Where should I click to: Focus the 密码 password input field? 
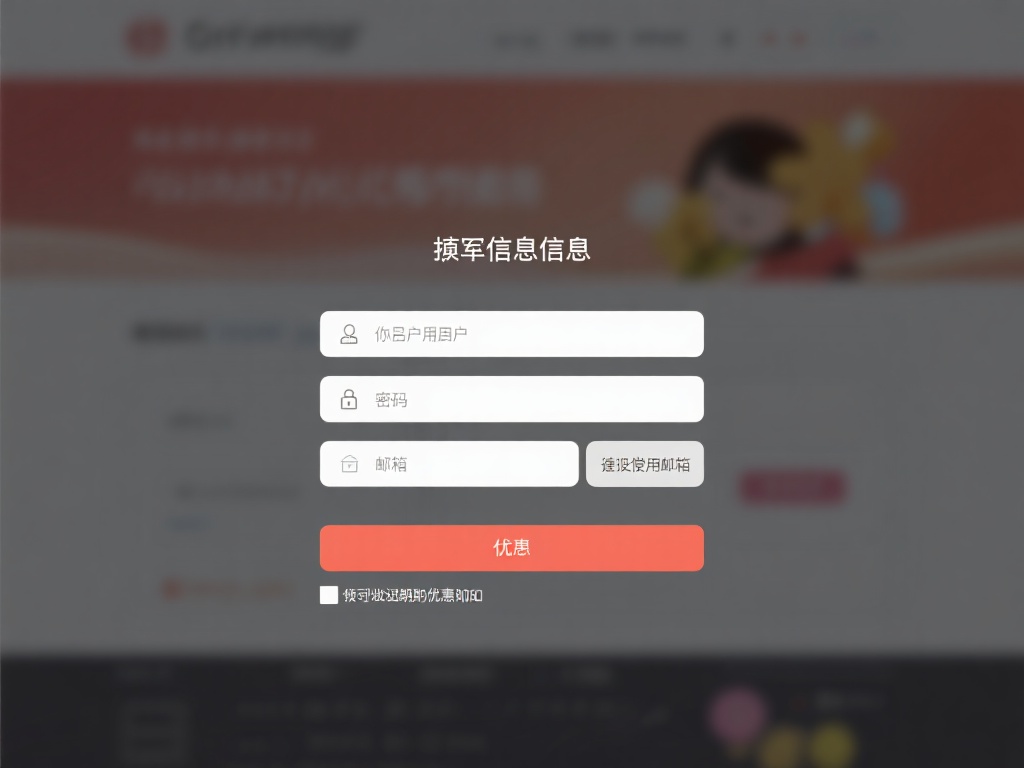[511, 399]
